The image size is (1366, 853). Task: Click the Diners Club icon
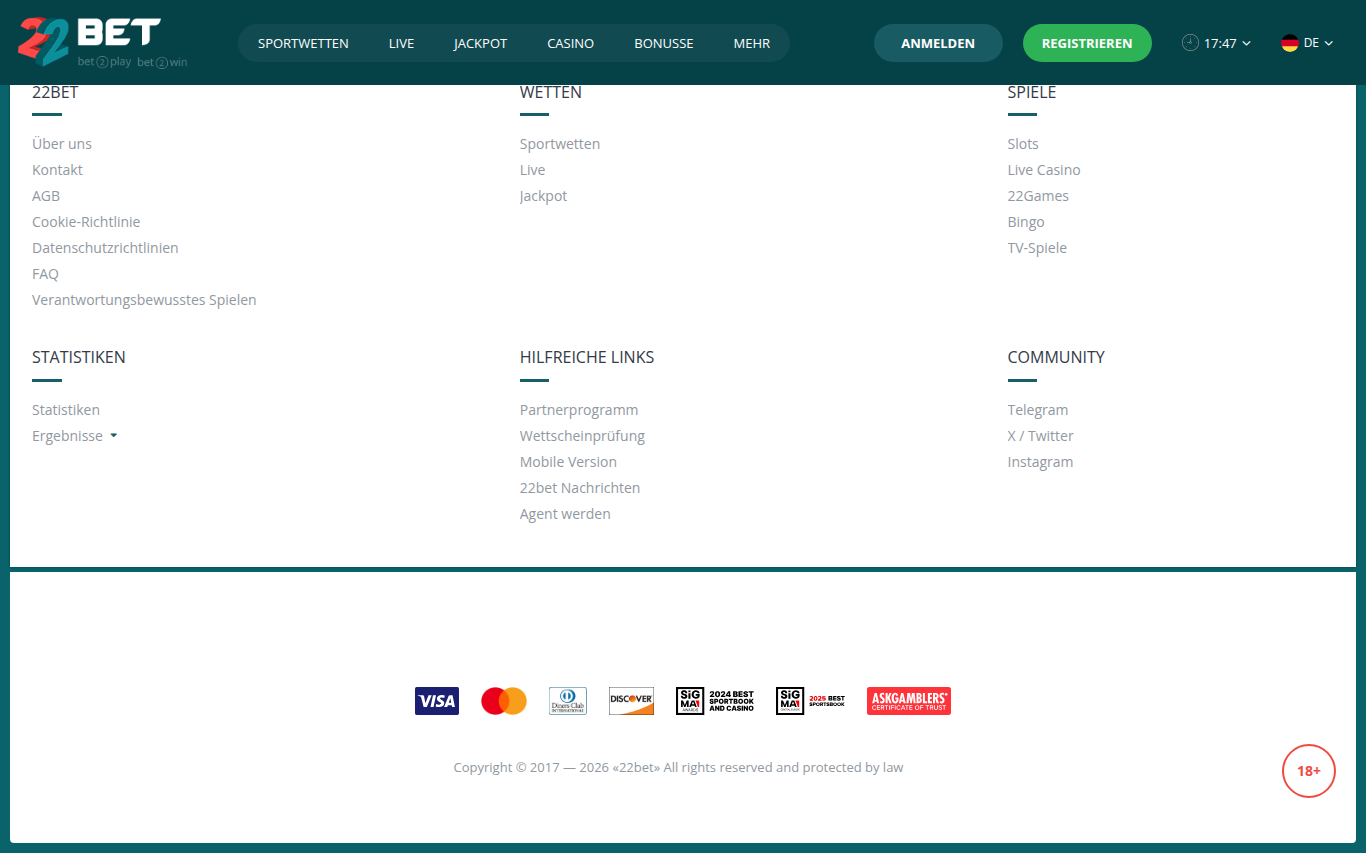568,701
